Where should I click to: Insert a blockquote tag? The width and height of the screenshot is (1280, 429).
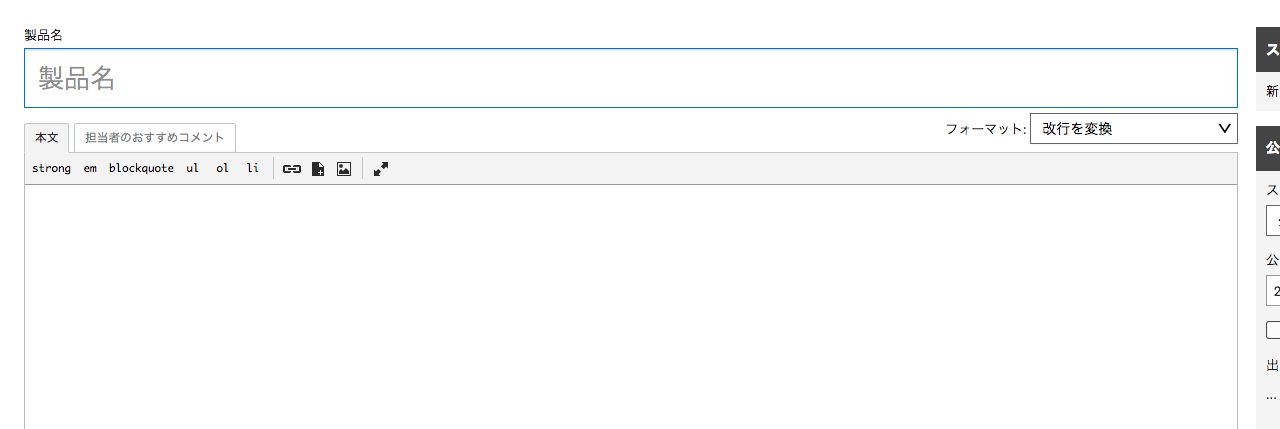pos(141,168)
